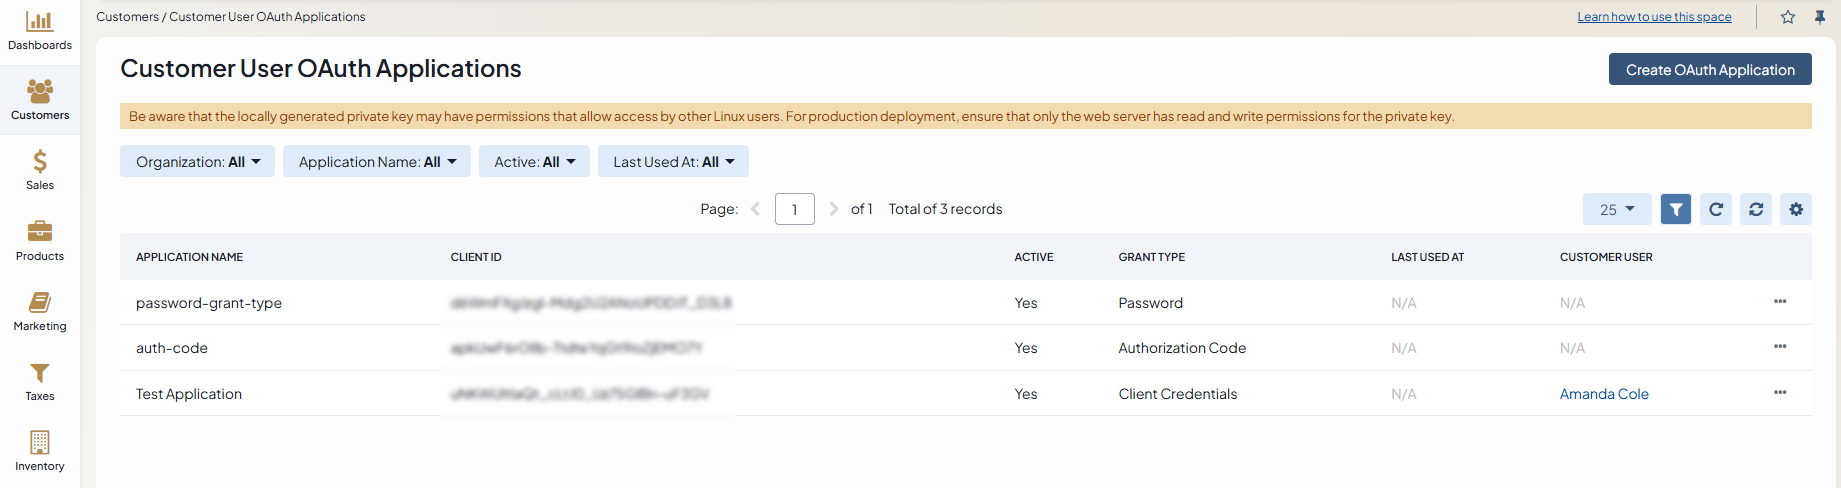Click the page number input field

pyautogui.click(x=794, y=209)
